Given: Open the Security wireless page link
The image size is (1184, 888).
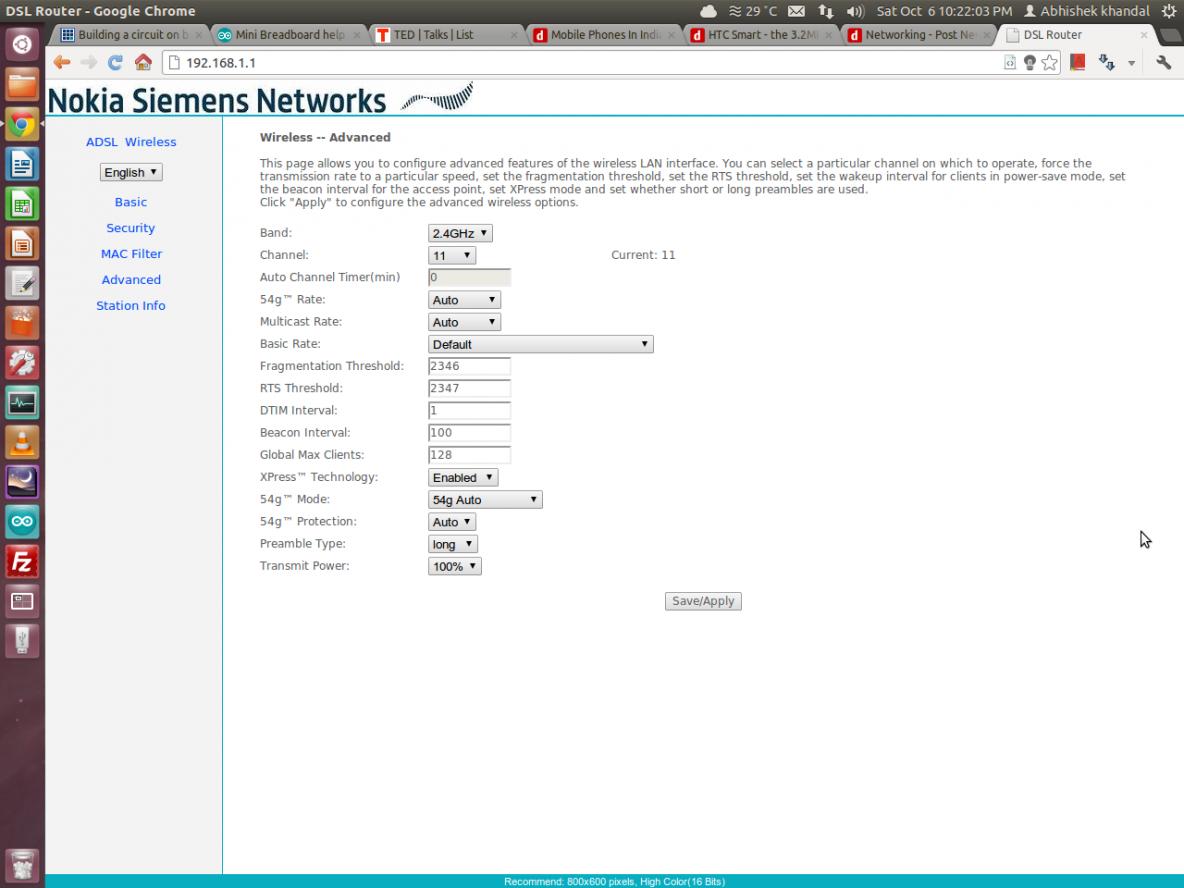Looking at the screenshot, I should 131,228.
